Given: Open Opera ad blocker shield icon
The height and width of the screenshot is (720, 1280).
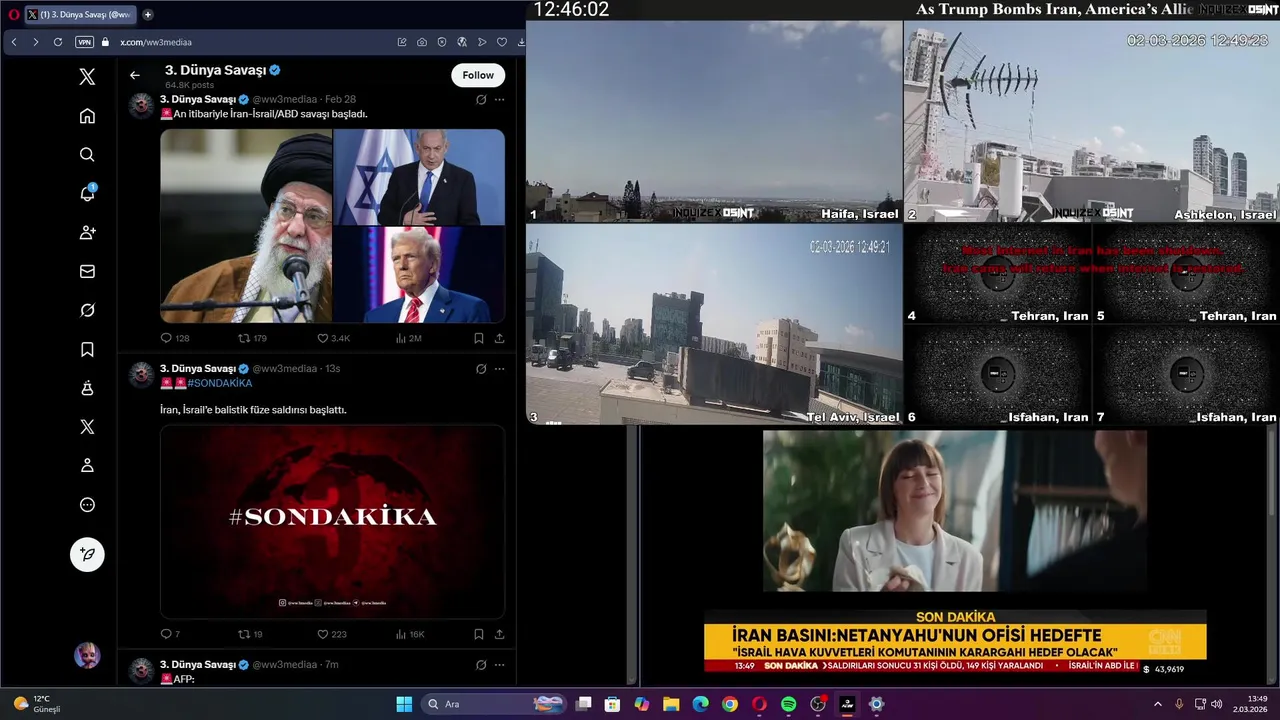Looking at the screenshot, I should point(442,42).
